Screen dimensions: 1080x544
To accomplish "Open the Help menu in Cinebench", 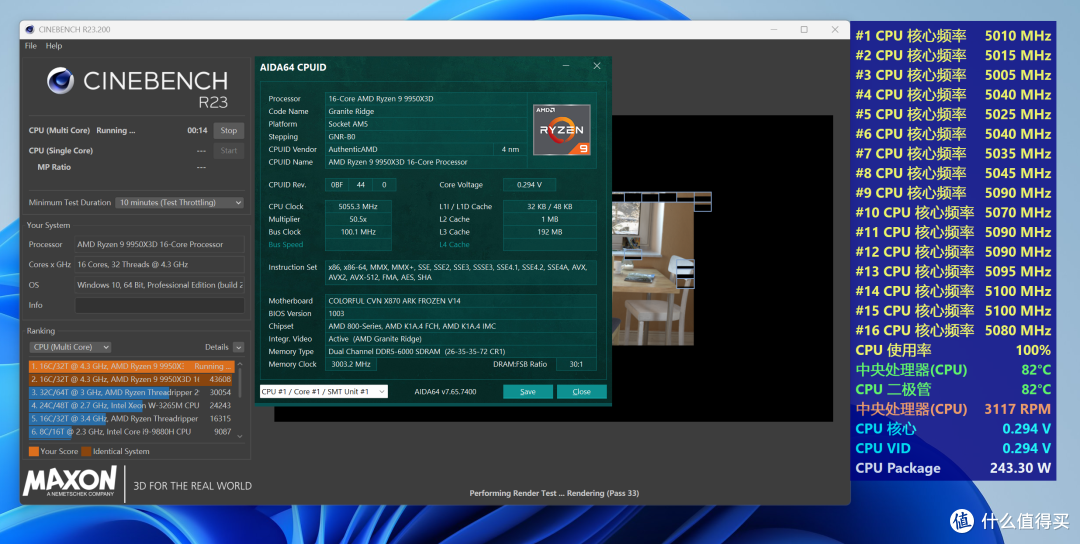I will click(x=54, y=46).
